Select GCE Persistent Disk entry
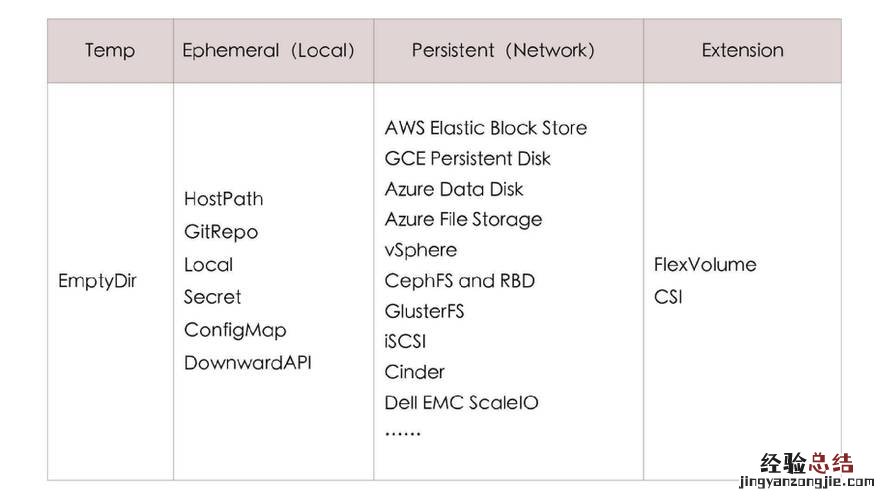Image resolution: width=889 pixels, height=500 pixels. 468,158
